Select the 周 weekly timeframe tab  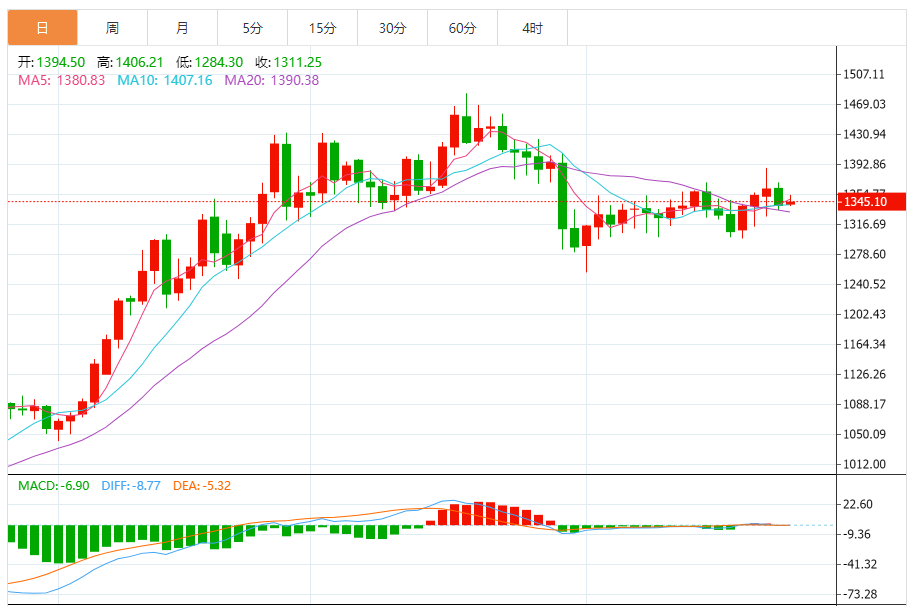click(112, 28)
